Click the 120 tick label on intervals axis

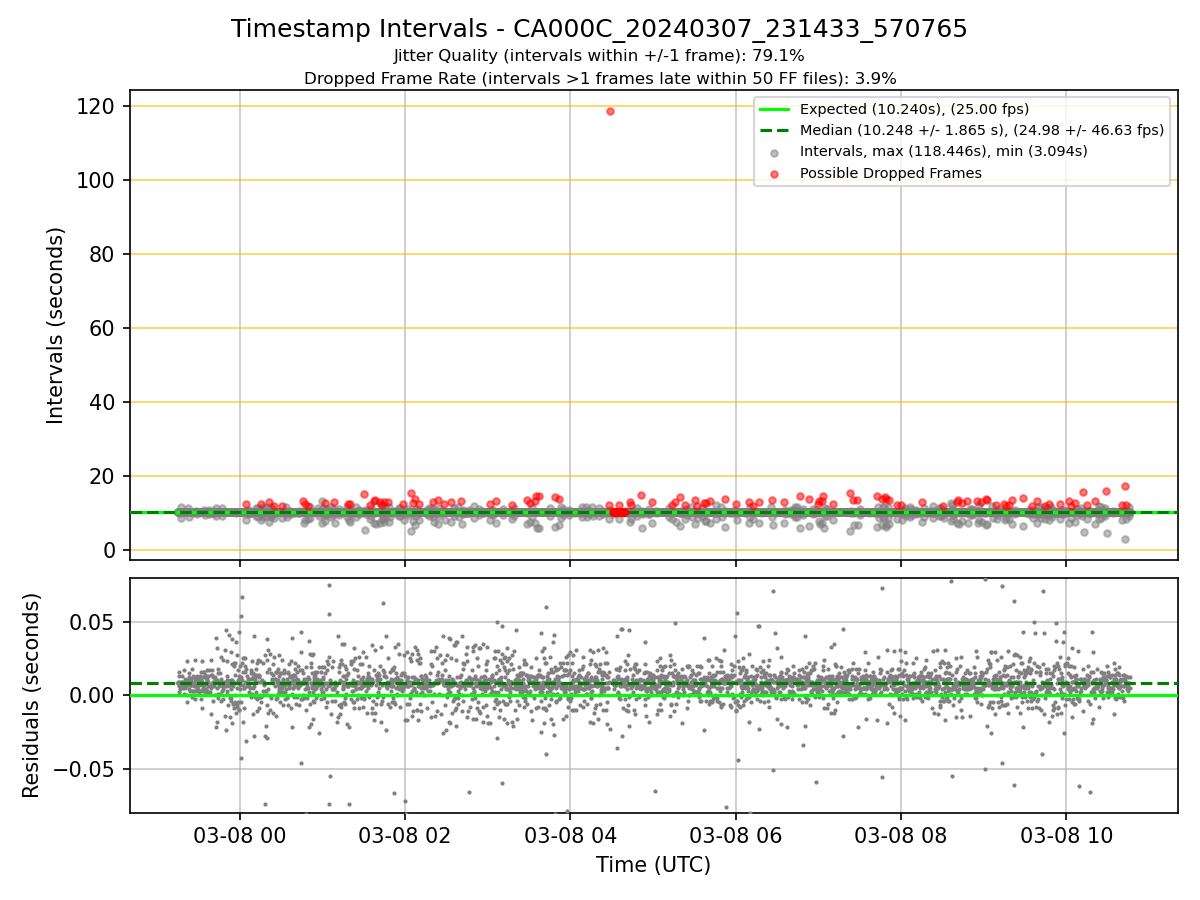coord(97,106)
